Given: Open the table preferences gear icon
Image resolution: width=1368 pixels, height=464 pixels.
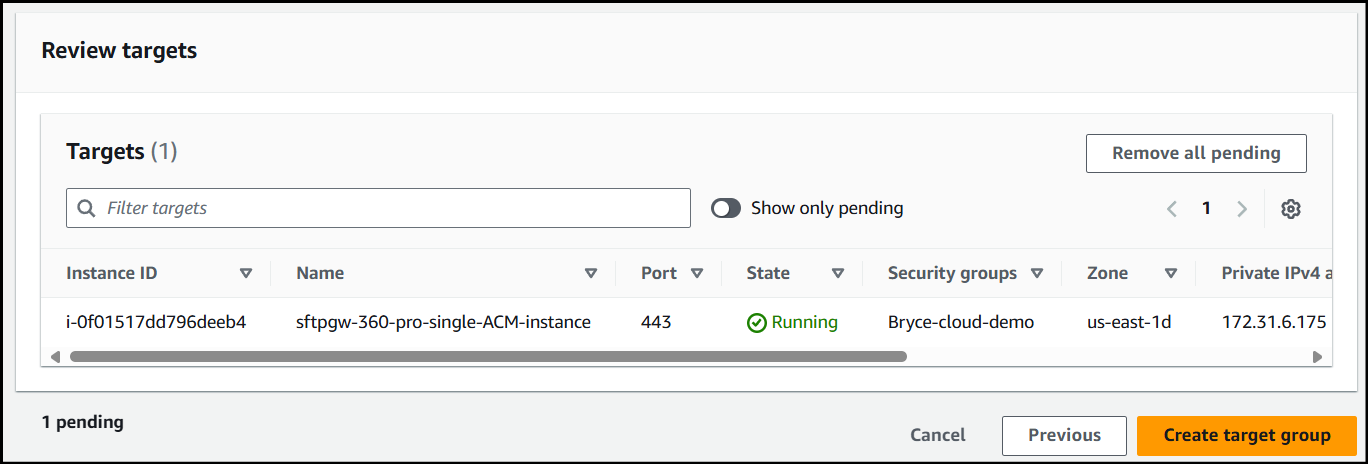Looking at the screenshot, I should click(1291, 209).
